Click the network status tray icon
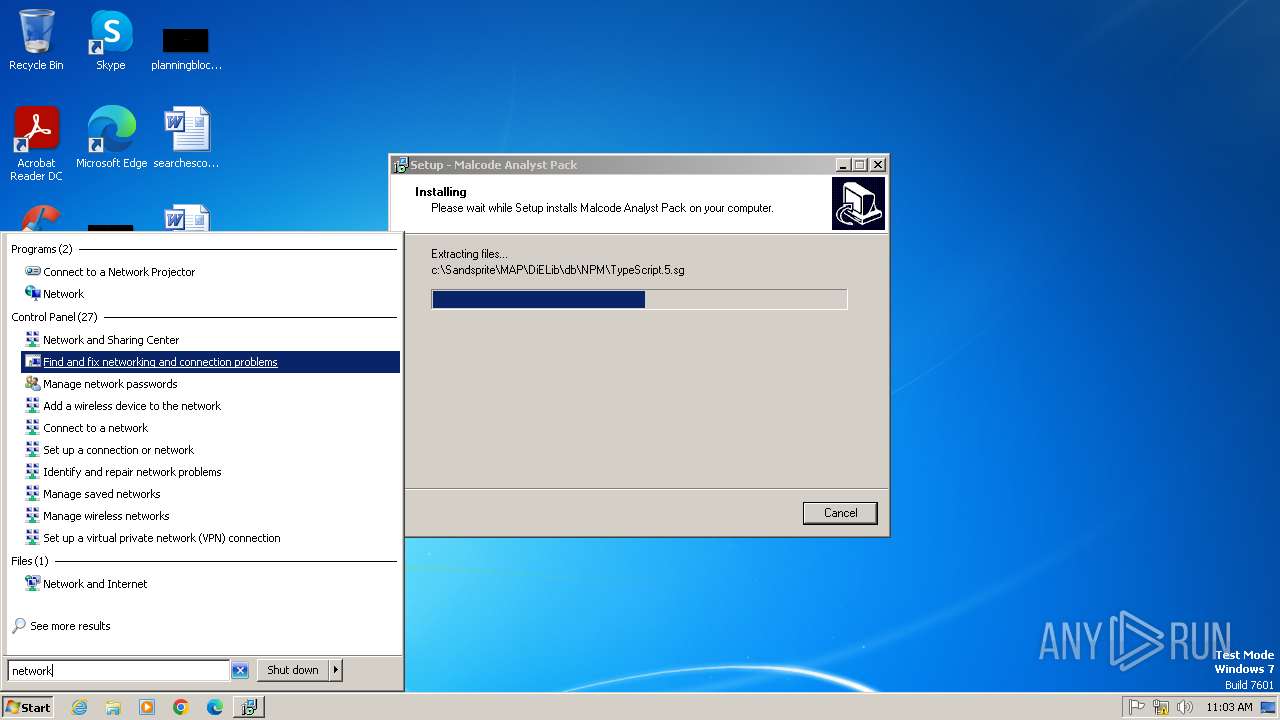The image size is (1280, 720). tap(1161, 707)
